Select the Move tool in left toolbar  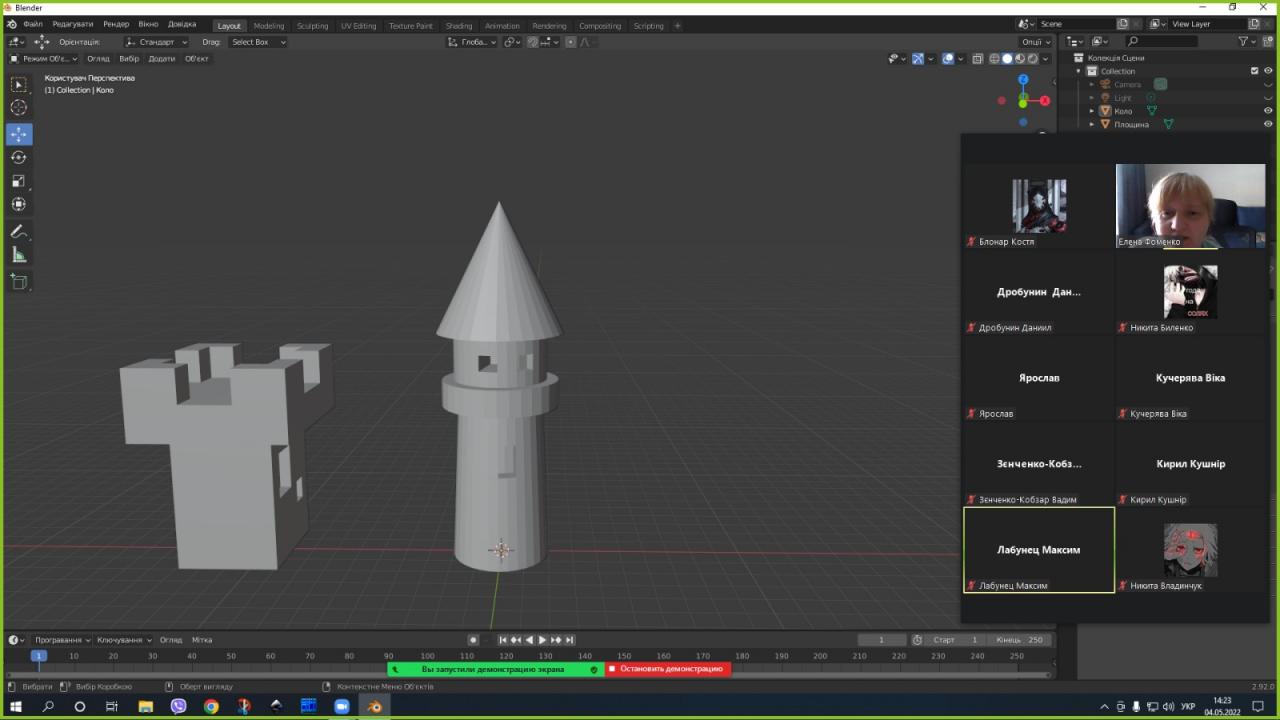[x=19, y=134]
